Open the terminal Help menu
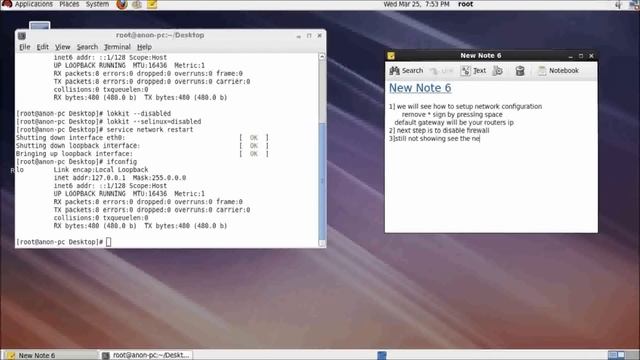 144,47
